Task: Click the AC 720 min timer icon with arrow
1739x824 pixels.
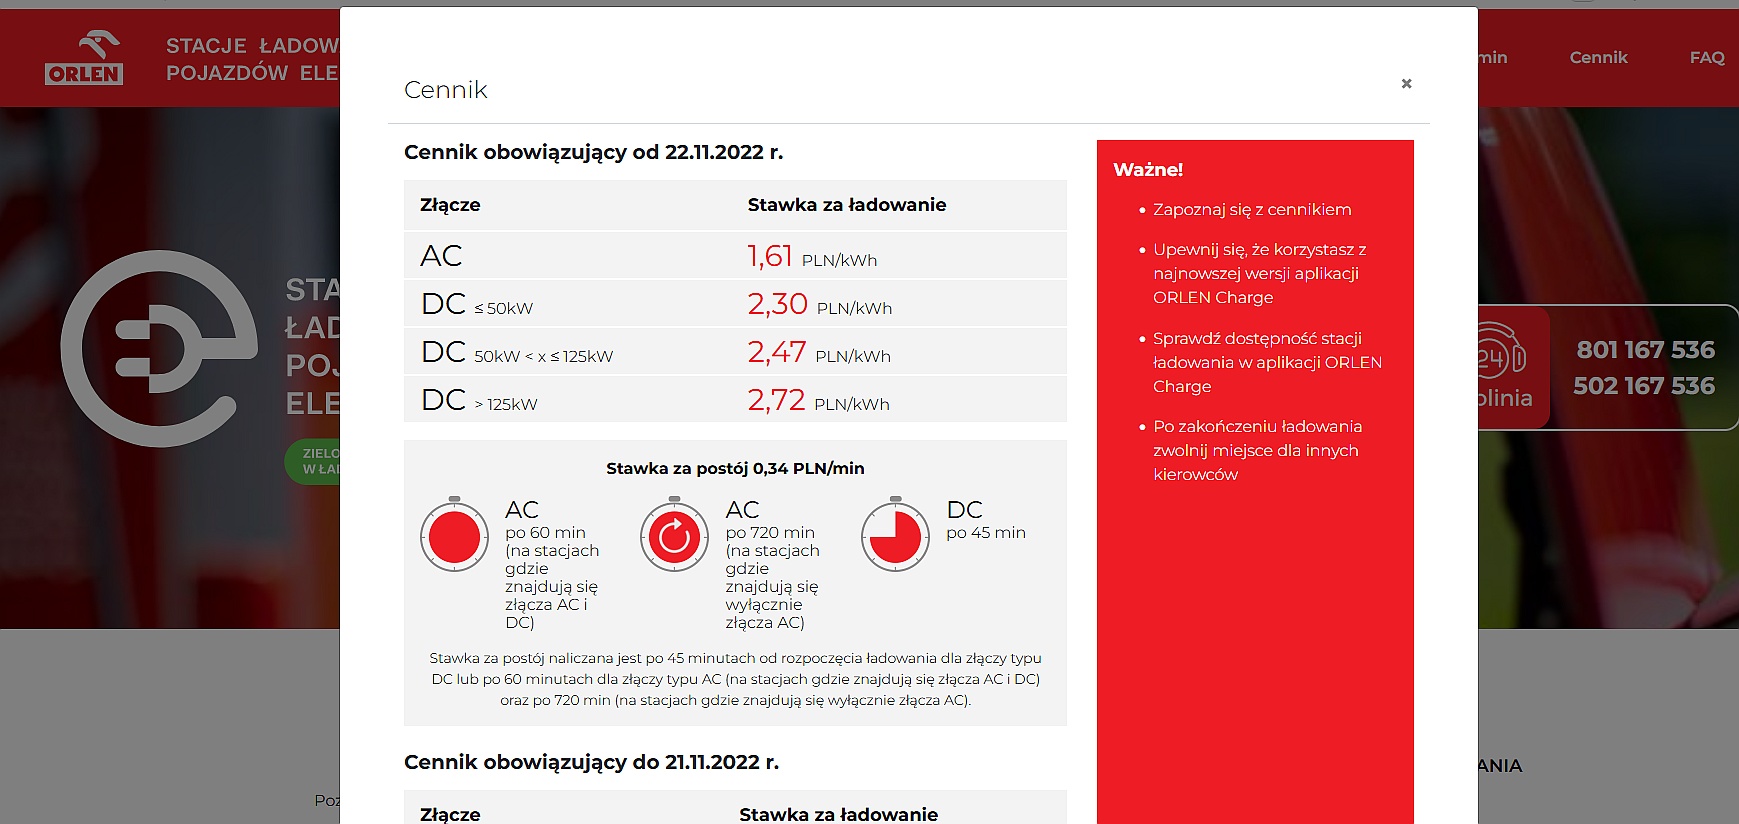Action: coord(675,535)
